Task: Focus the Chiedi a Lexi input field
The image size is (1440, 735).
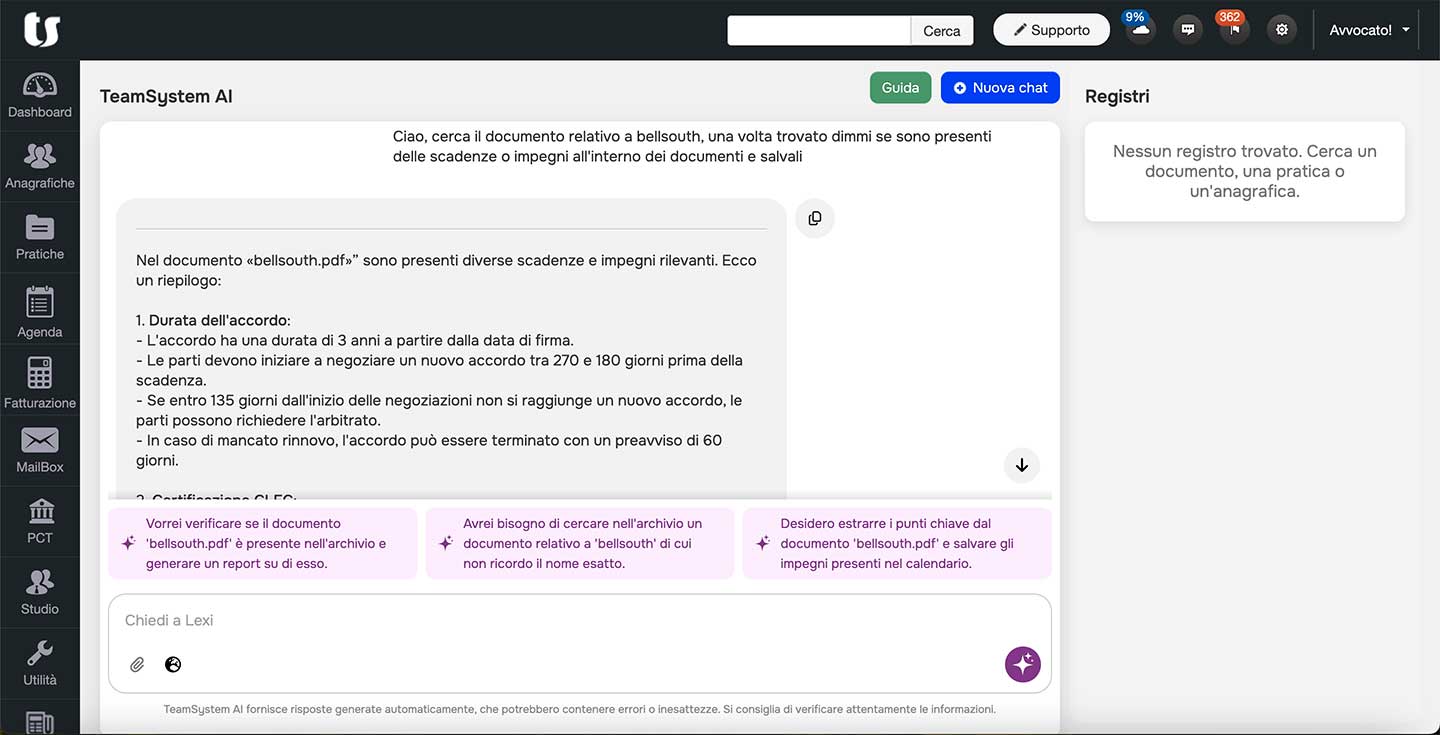Action: 580,621
